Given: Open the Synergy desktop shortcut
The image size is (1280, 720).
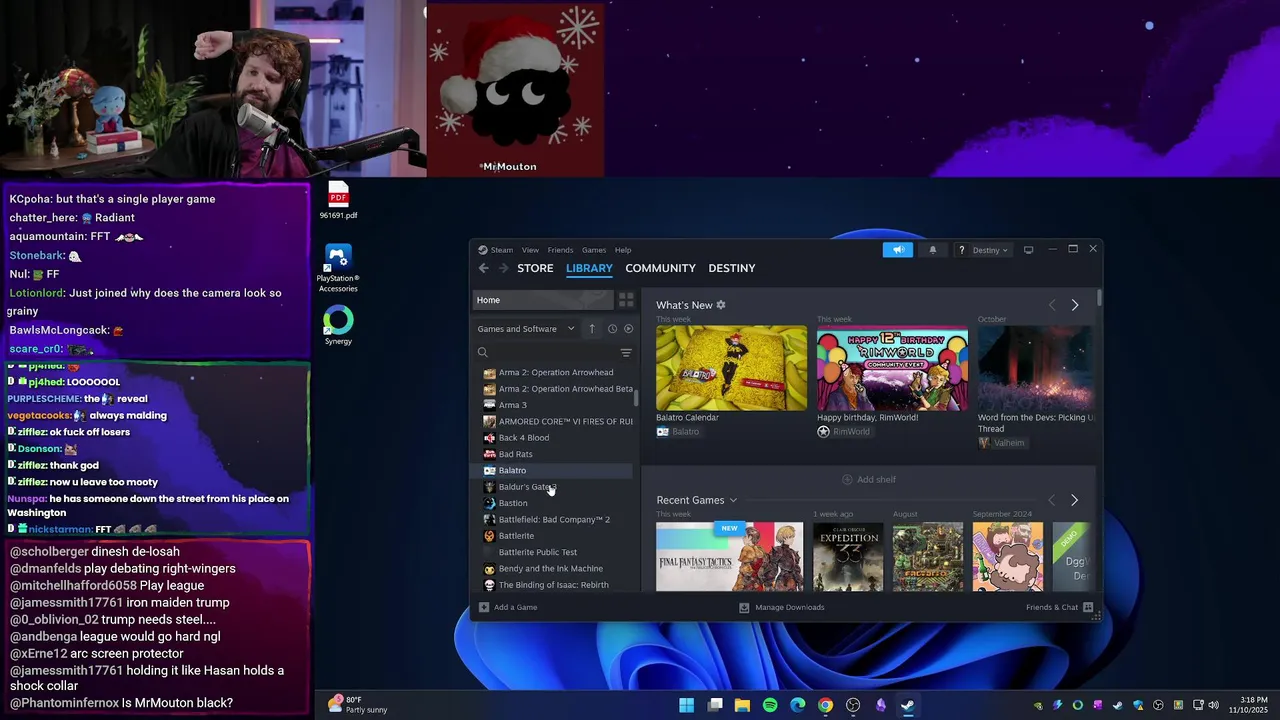Looking at the screenshot, I should click(x=338, y=326).
